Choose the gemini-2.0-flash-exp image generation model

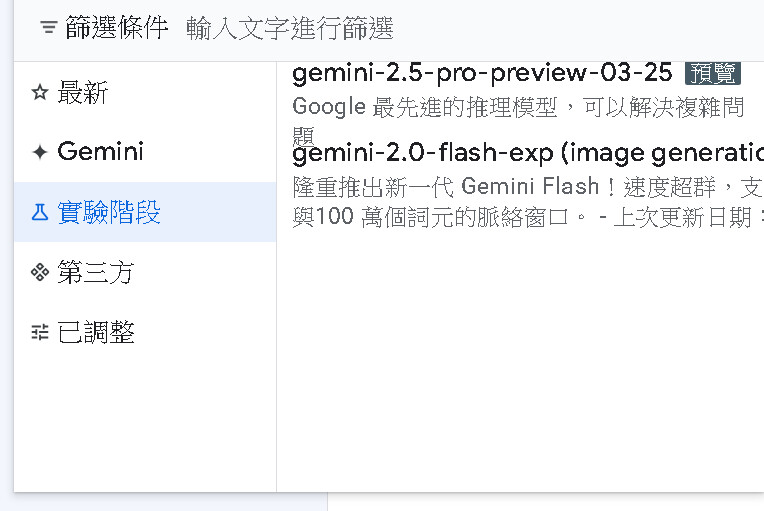(527, 153)
